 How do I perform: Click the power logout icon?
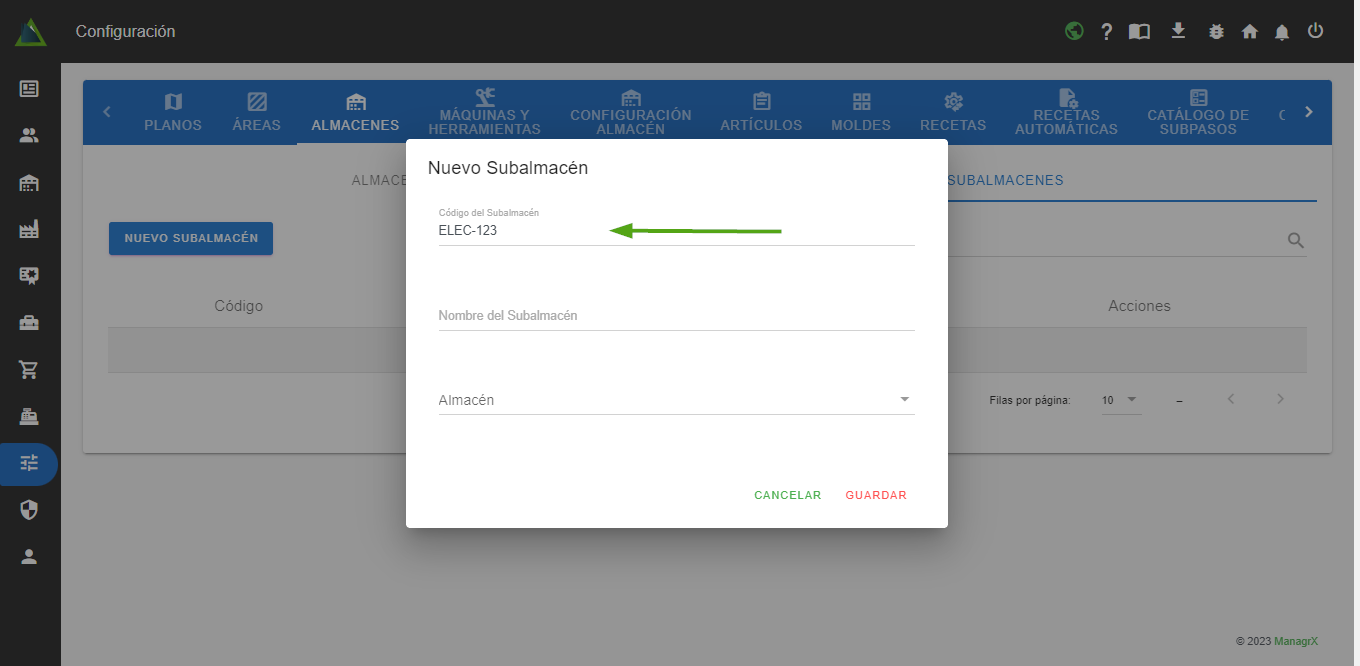pos(1316,31)
